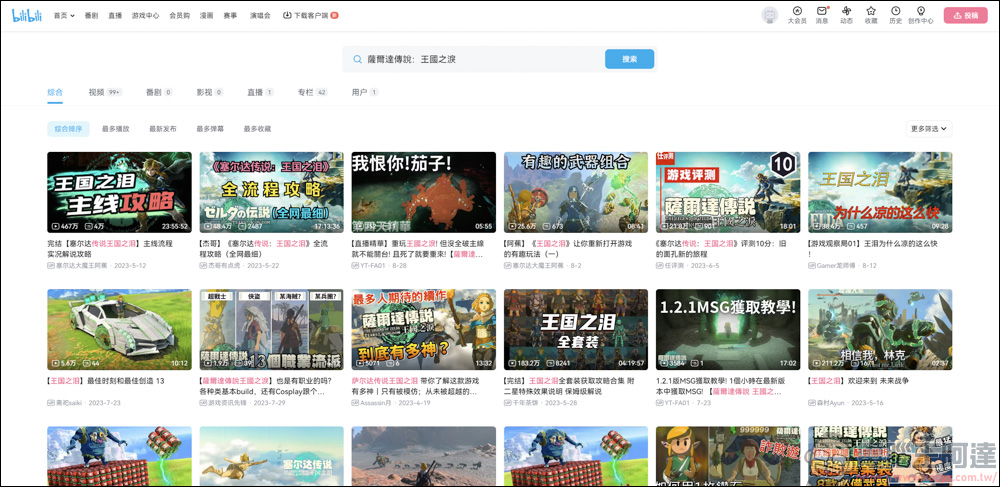The height and width of the screenshot is (487, 1000).
Task: Open 番剧 in top navigation
Action: (x=91, y=15)
